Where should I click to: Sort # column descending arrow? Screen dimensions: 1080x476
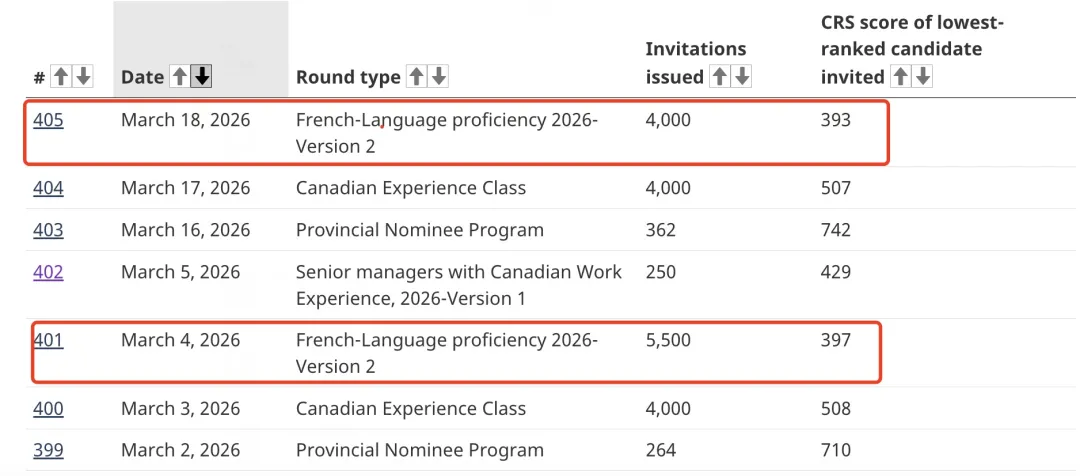click(x=83, y=77)
